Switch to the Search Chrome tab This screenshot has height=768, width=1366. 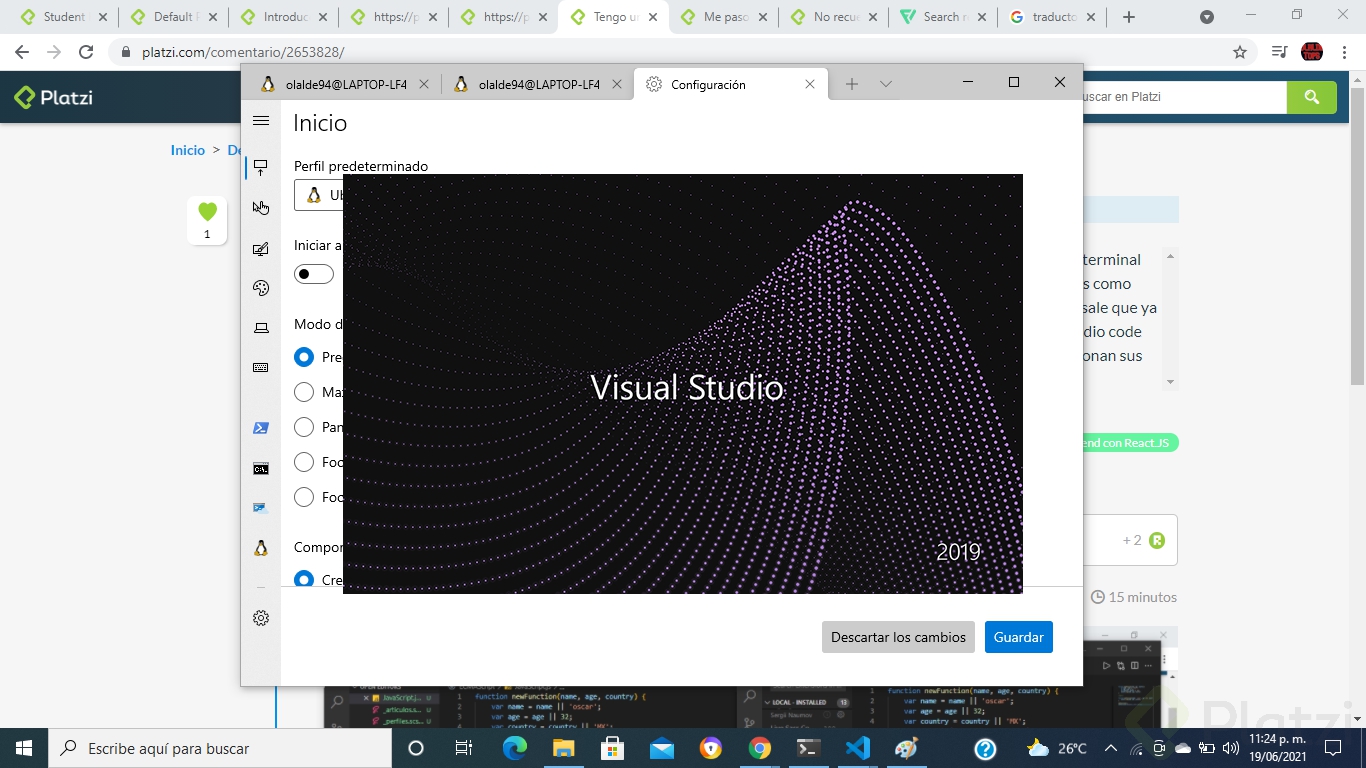click(943, 17)
